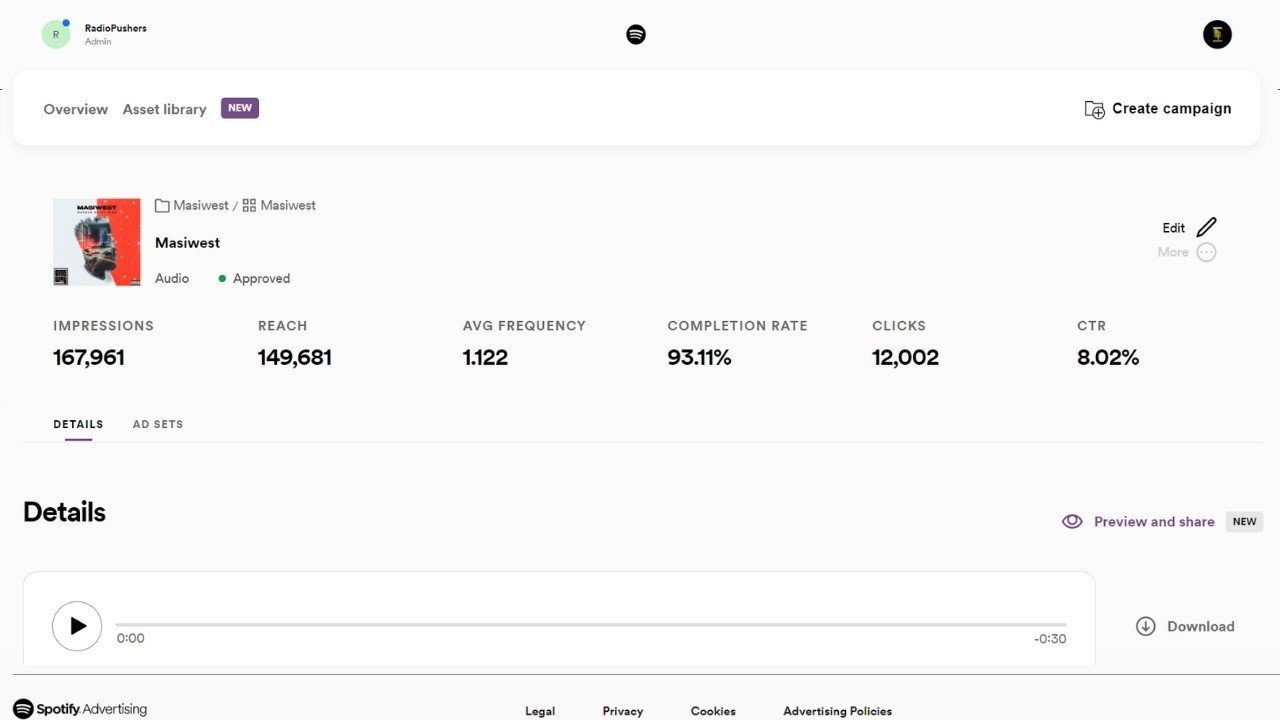Select the Approved status label
This screenshot has width=1280, height=720.
coord(261,279)
